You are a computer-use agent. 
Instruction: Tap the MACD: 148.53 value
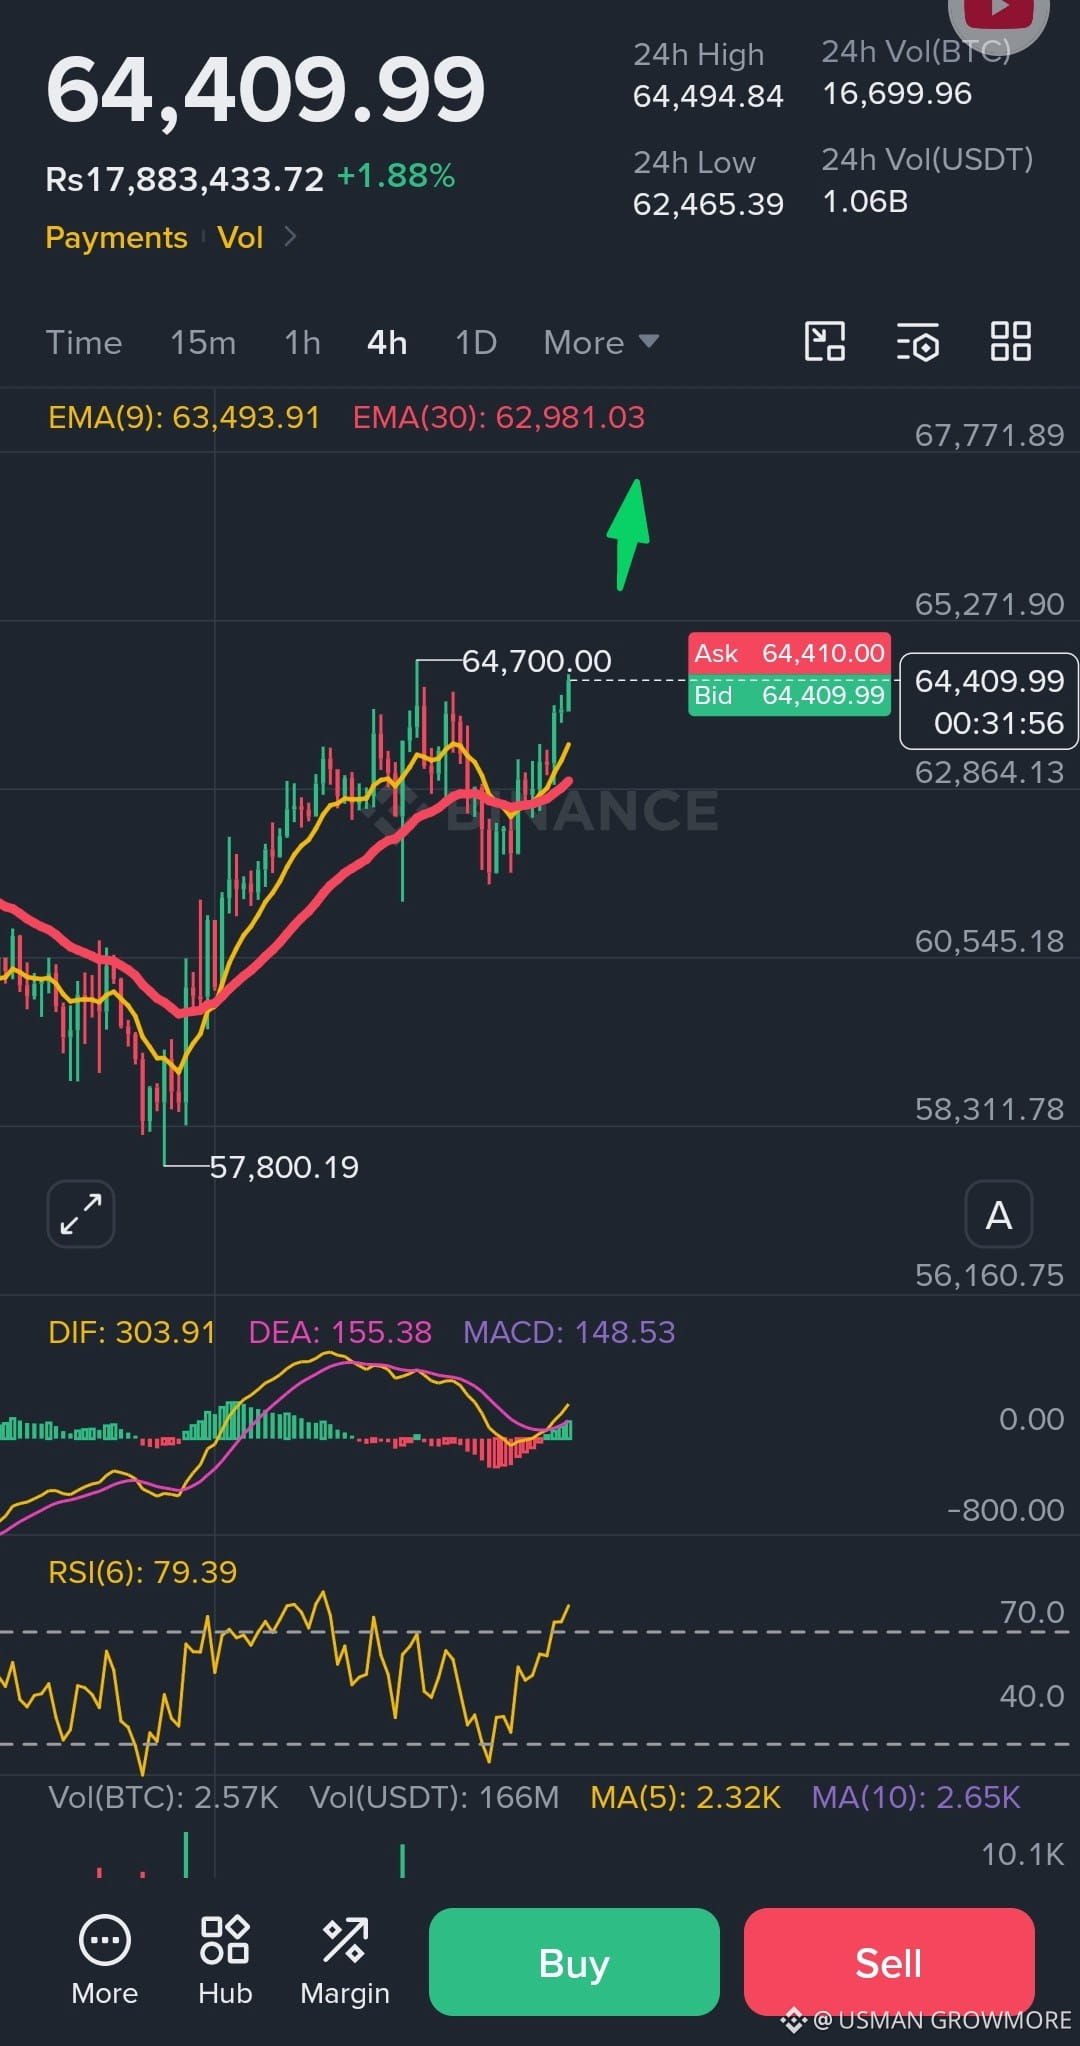point(569,1332)
